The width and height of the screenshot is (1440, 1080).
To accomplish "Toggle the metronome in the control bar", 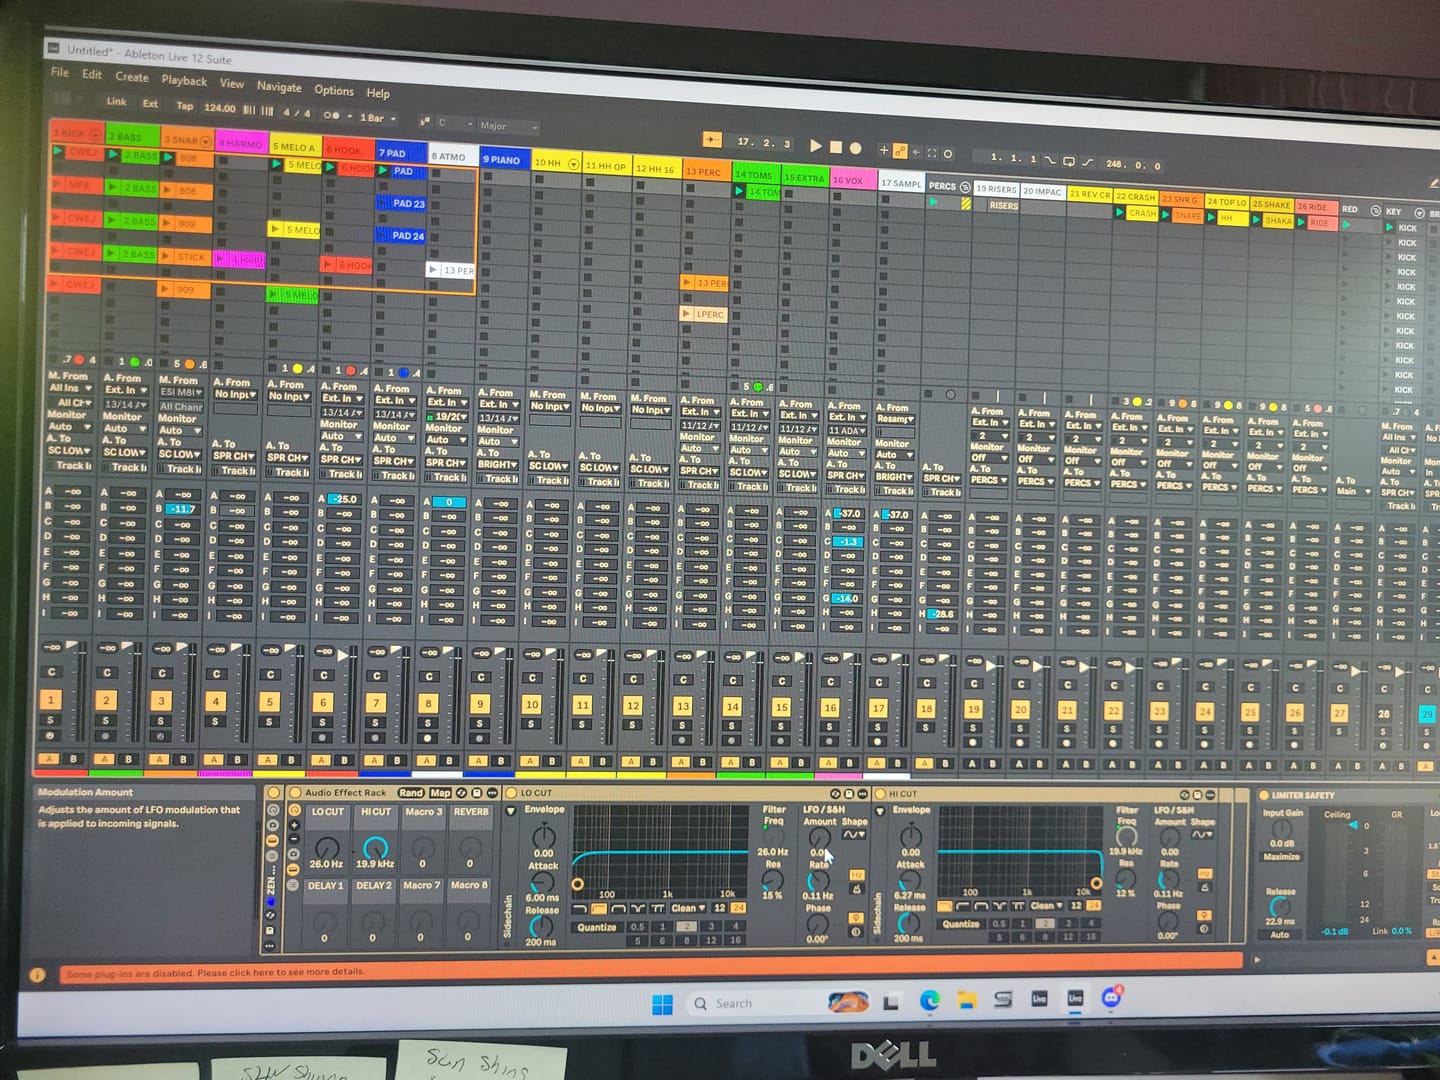I will pyautogui.click(x=332, y=115).
